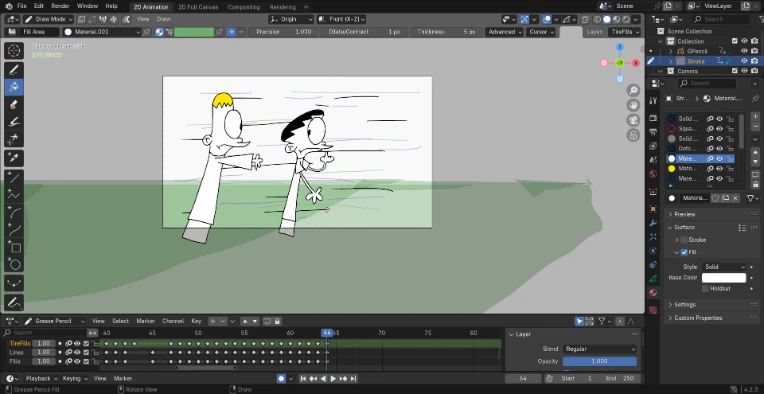Open the Material properties tab icon
The height and width of the screenshot is (394, 764).
(653, 293)
